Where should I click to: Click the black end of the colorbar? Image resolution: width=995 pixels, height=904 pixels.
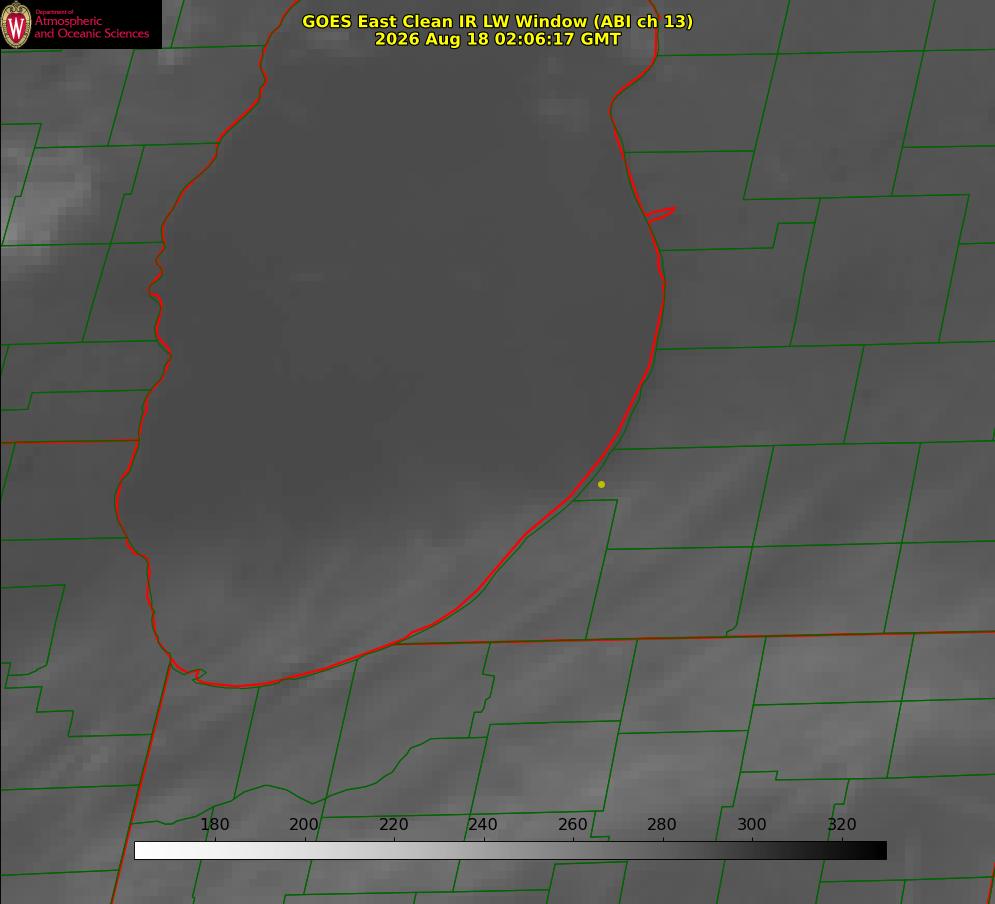[x=878, y=850]
